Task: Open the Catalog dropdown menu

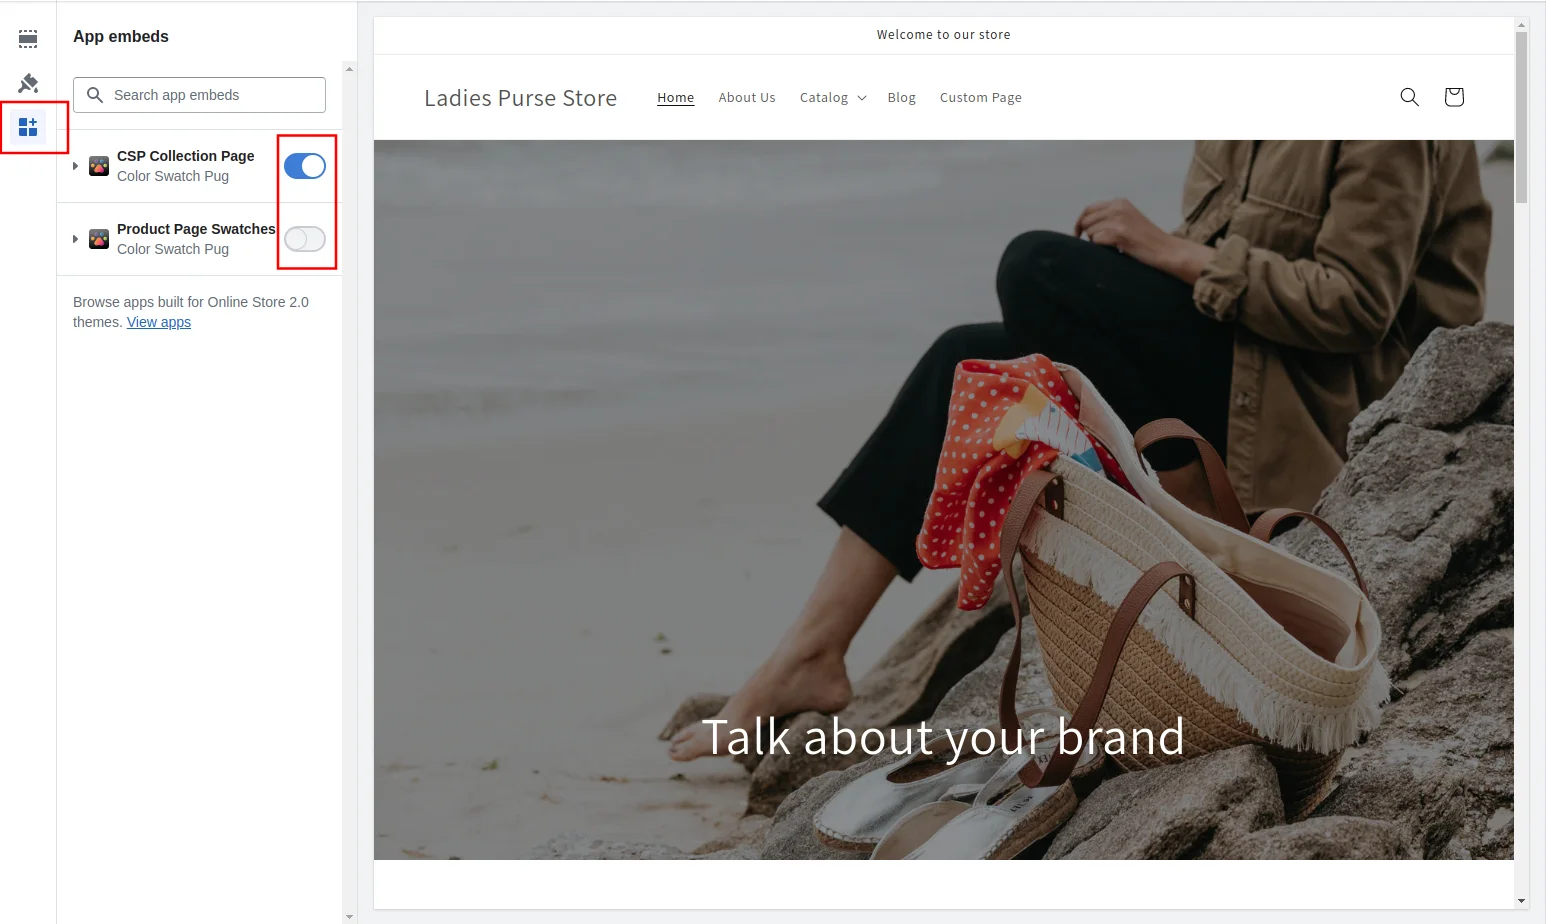Action: click(x=833, y=98)
